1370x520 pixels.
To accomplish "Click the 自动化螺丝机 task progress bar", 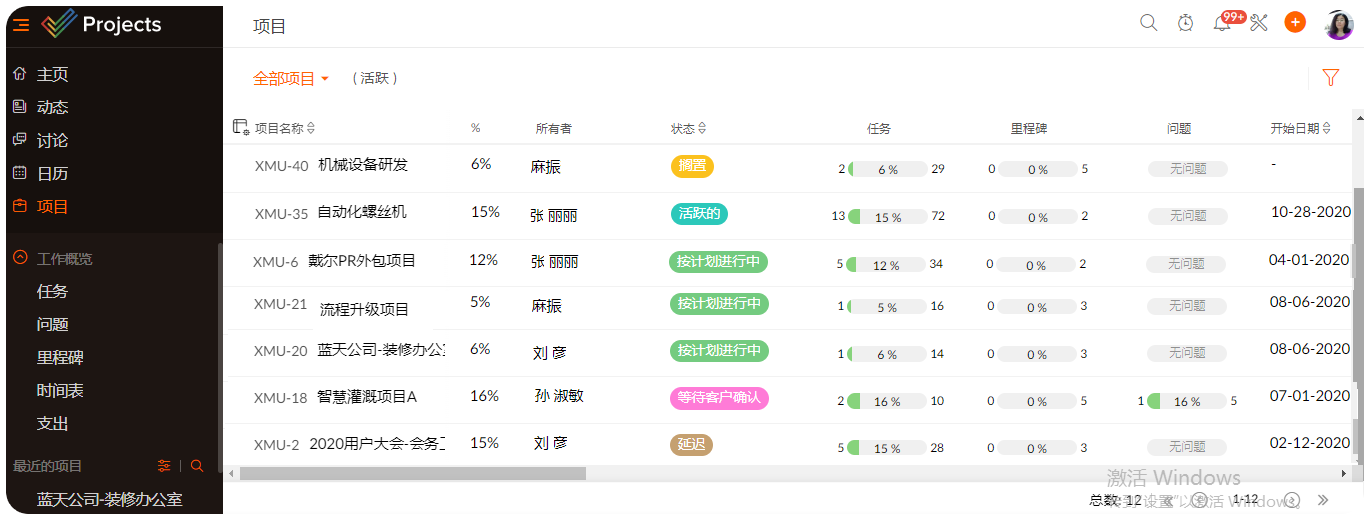I will pos(888,216).
